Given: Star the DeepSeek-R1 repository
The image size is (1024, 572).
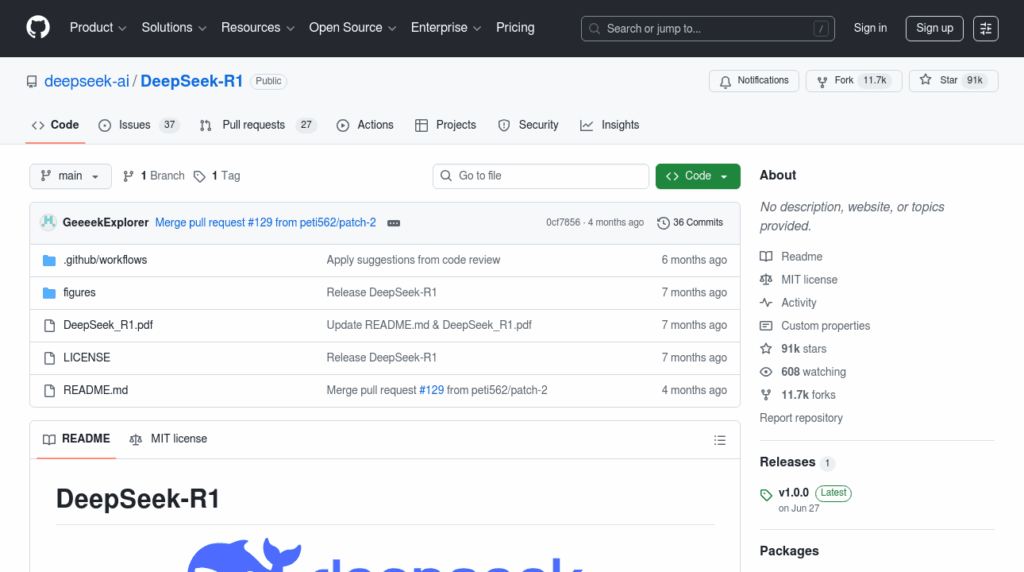Looking at the screenshot, I should 953,81.
